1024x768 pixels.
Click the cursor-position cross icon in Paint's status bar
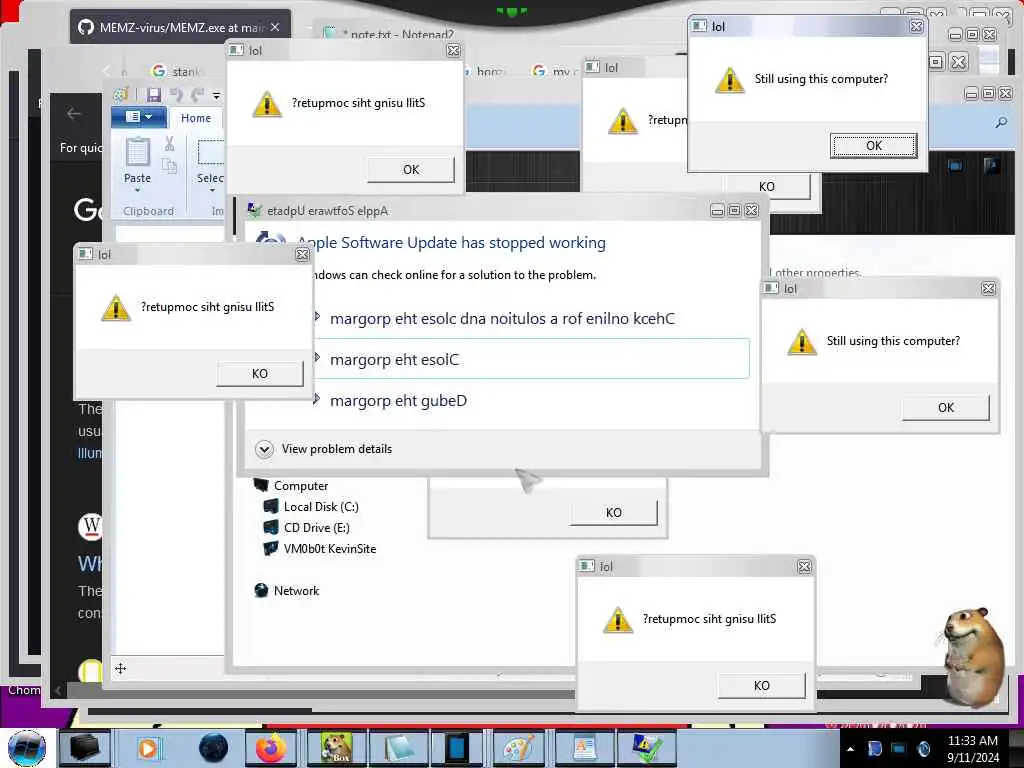[x=120, y=668]
